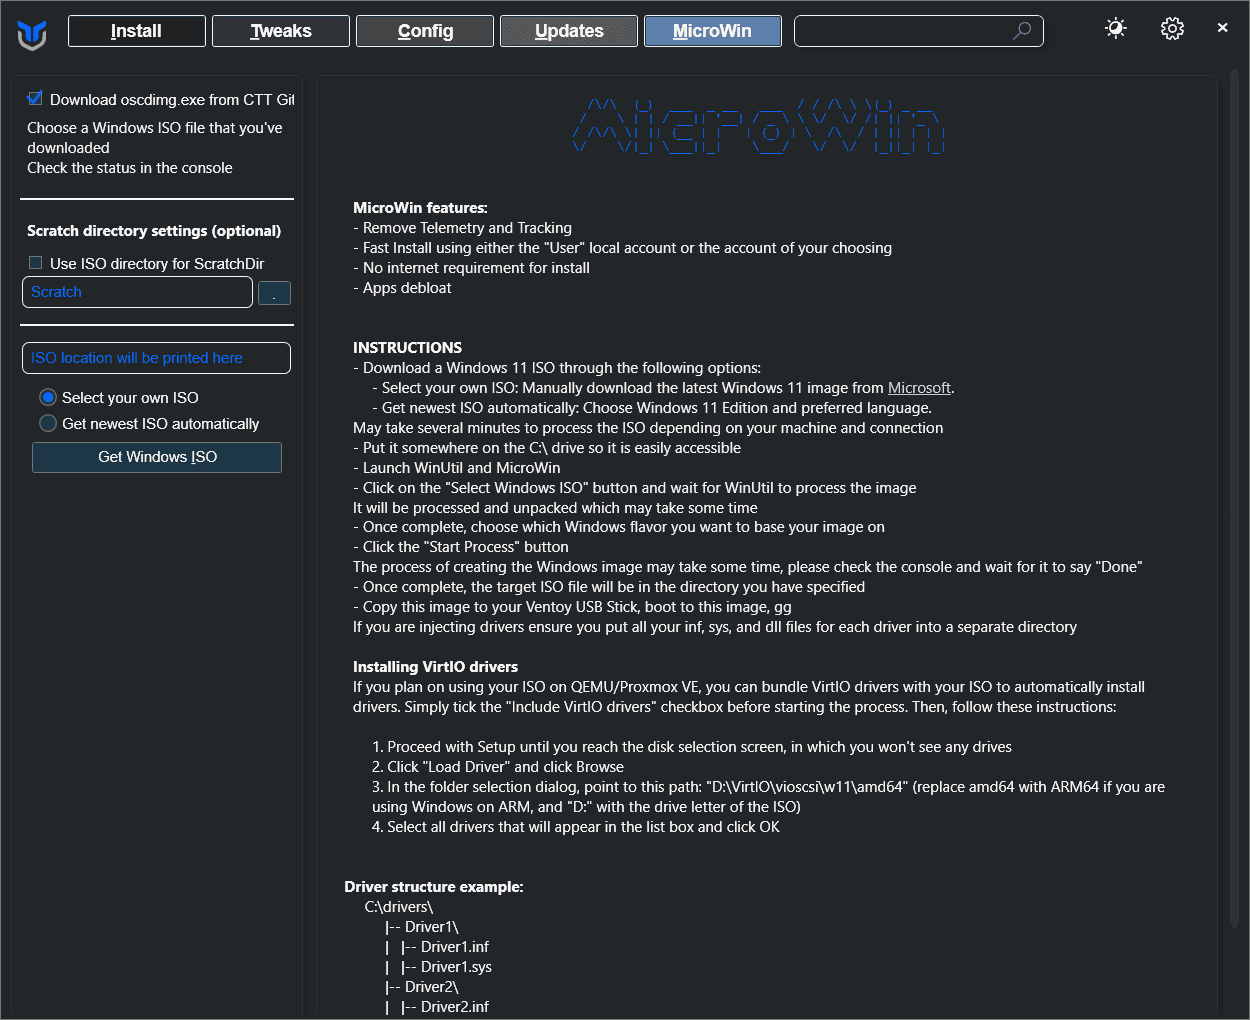The image size is (1250, 1020).
Task: Toggle the light/dark theme sun icon
Action: click(x=1116, y=29)
